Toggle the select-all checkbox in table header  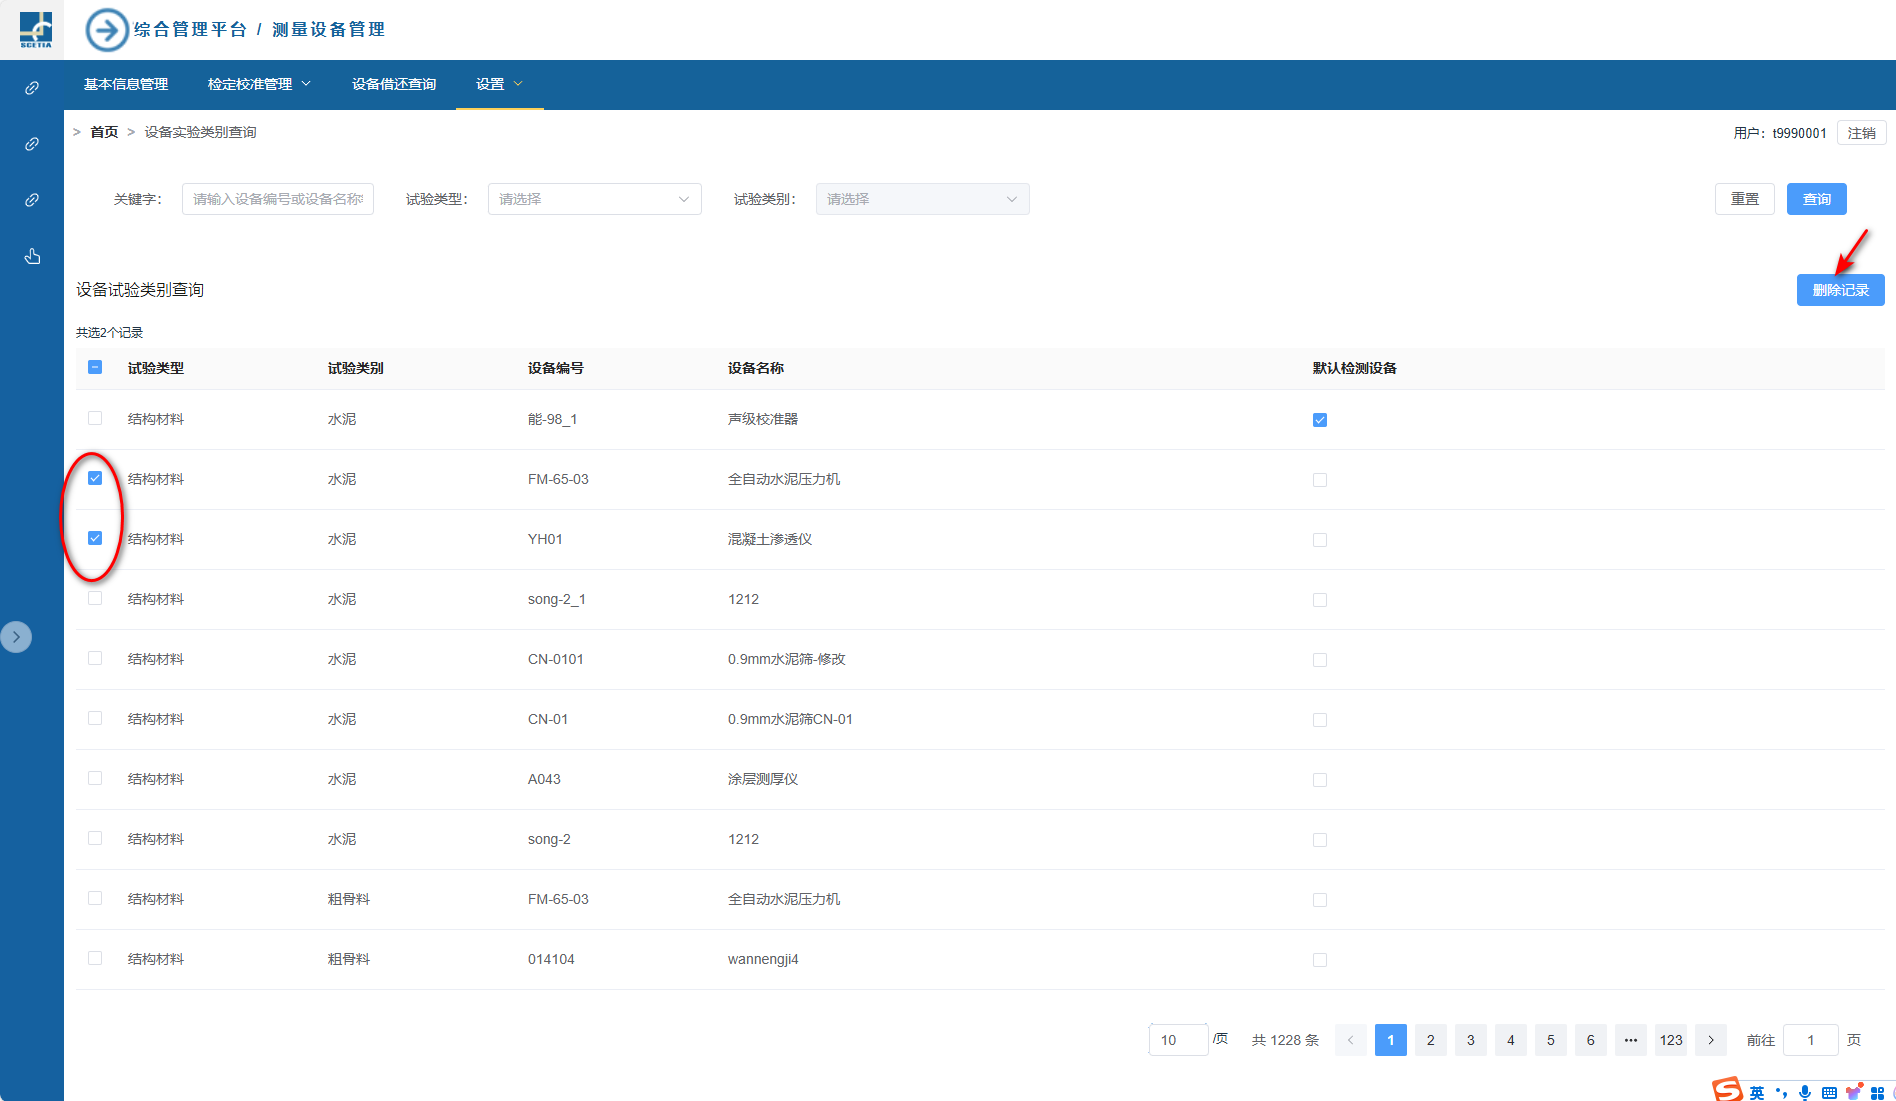(x=95, y=367)
